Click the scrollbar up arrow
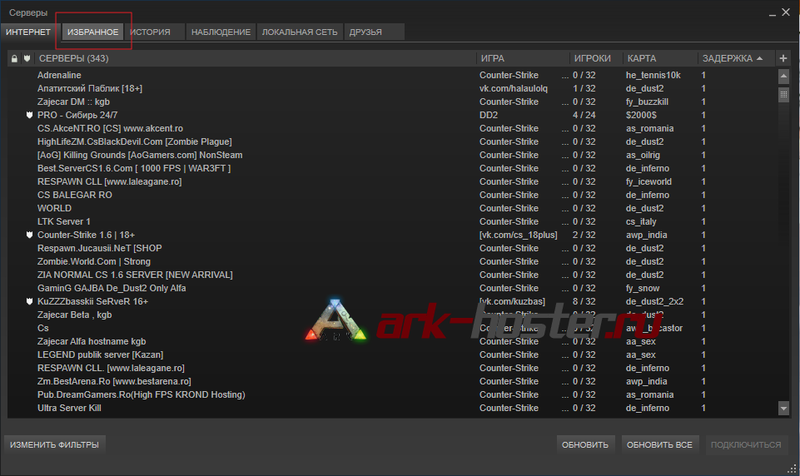The height and width of the screenshot is (476, 800). click(784, 77)
